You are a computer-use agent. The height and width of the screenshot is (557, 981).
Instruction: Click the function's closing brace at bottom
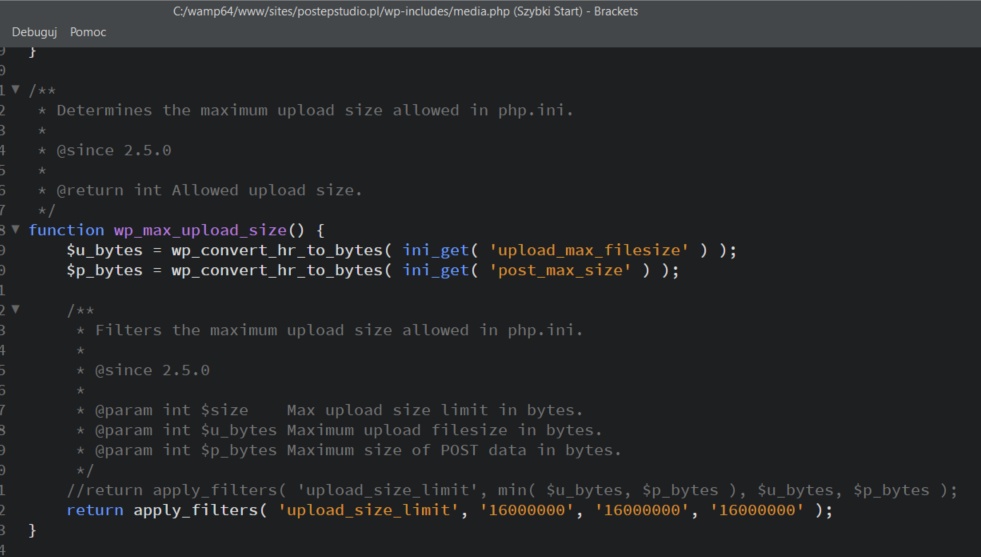click(x=33, y=530)
